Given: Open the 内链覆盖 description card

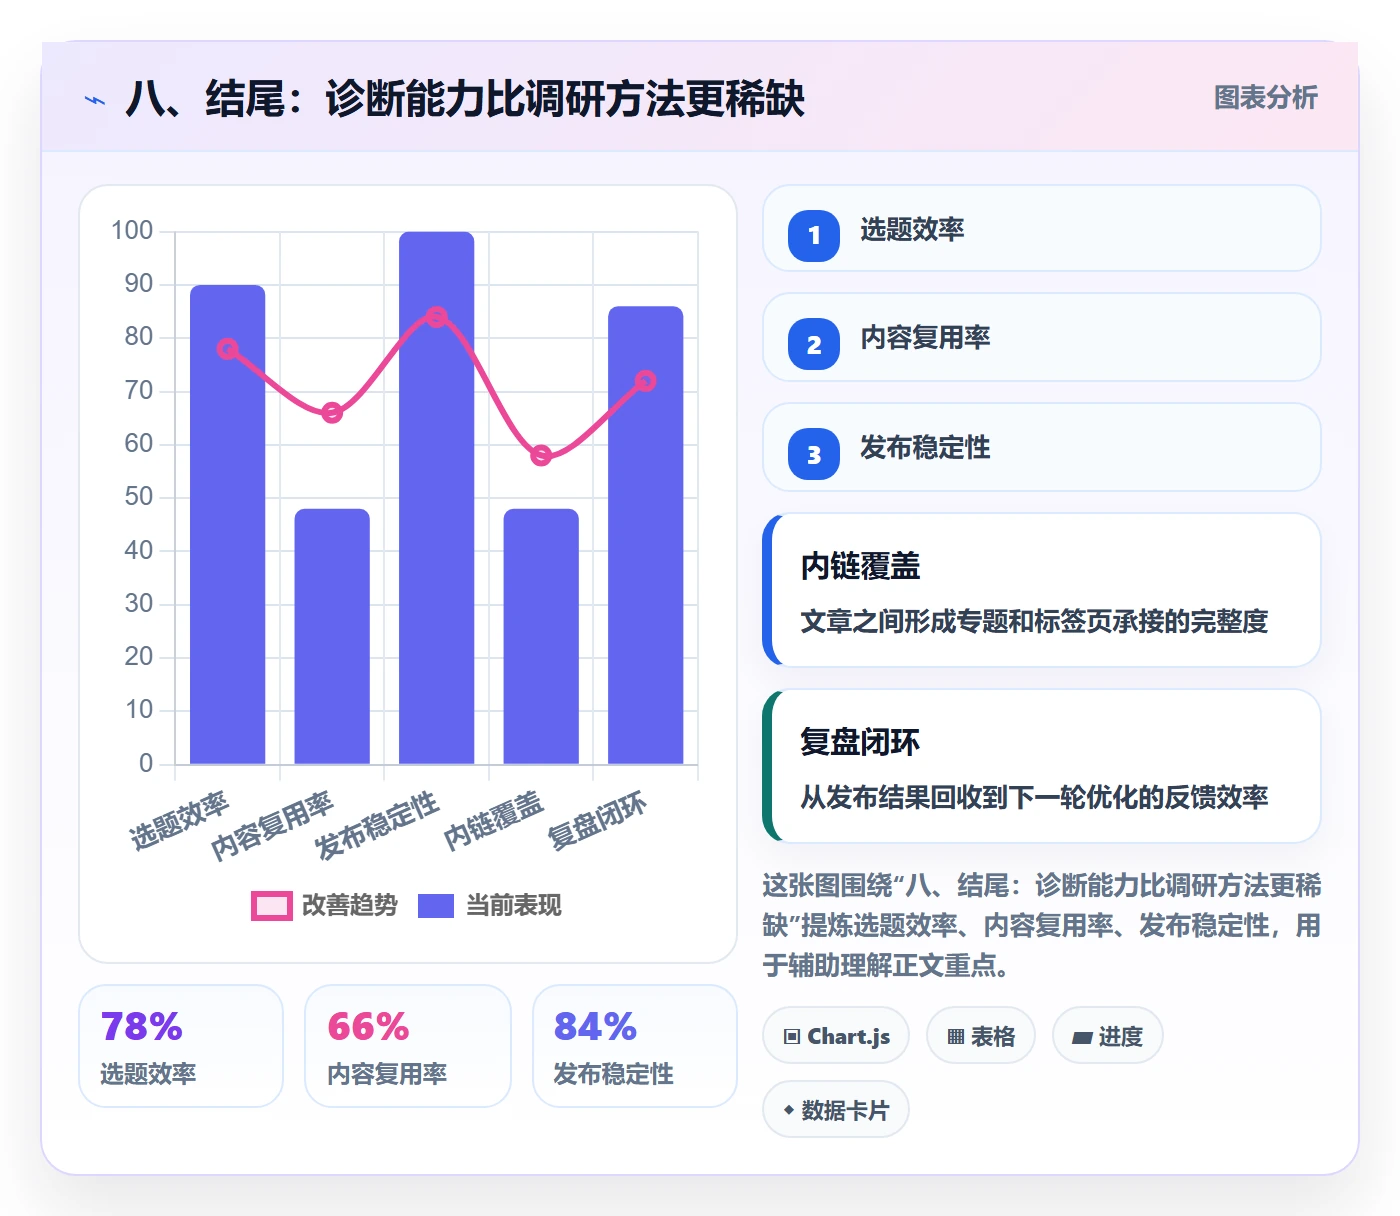Looking at the screenshot, I should pos(1041,590).
